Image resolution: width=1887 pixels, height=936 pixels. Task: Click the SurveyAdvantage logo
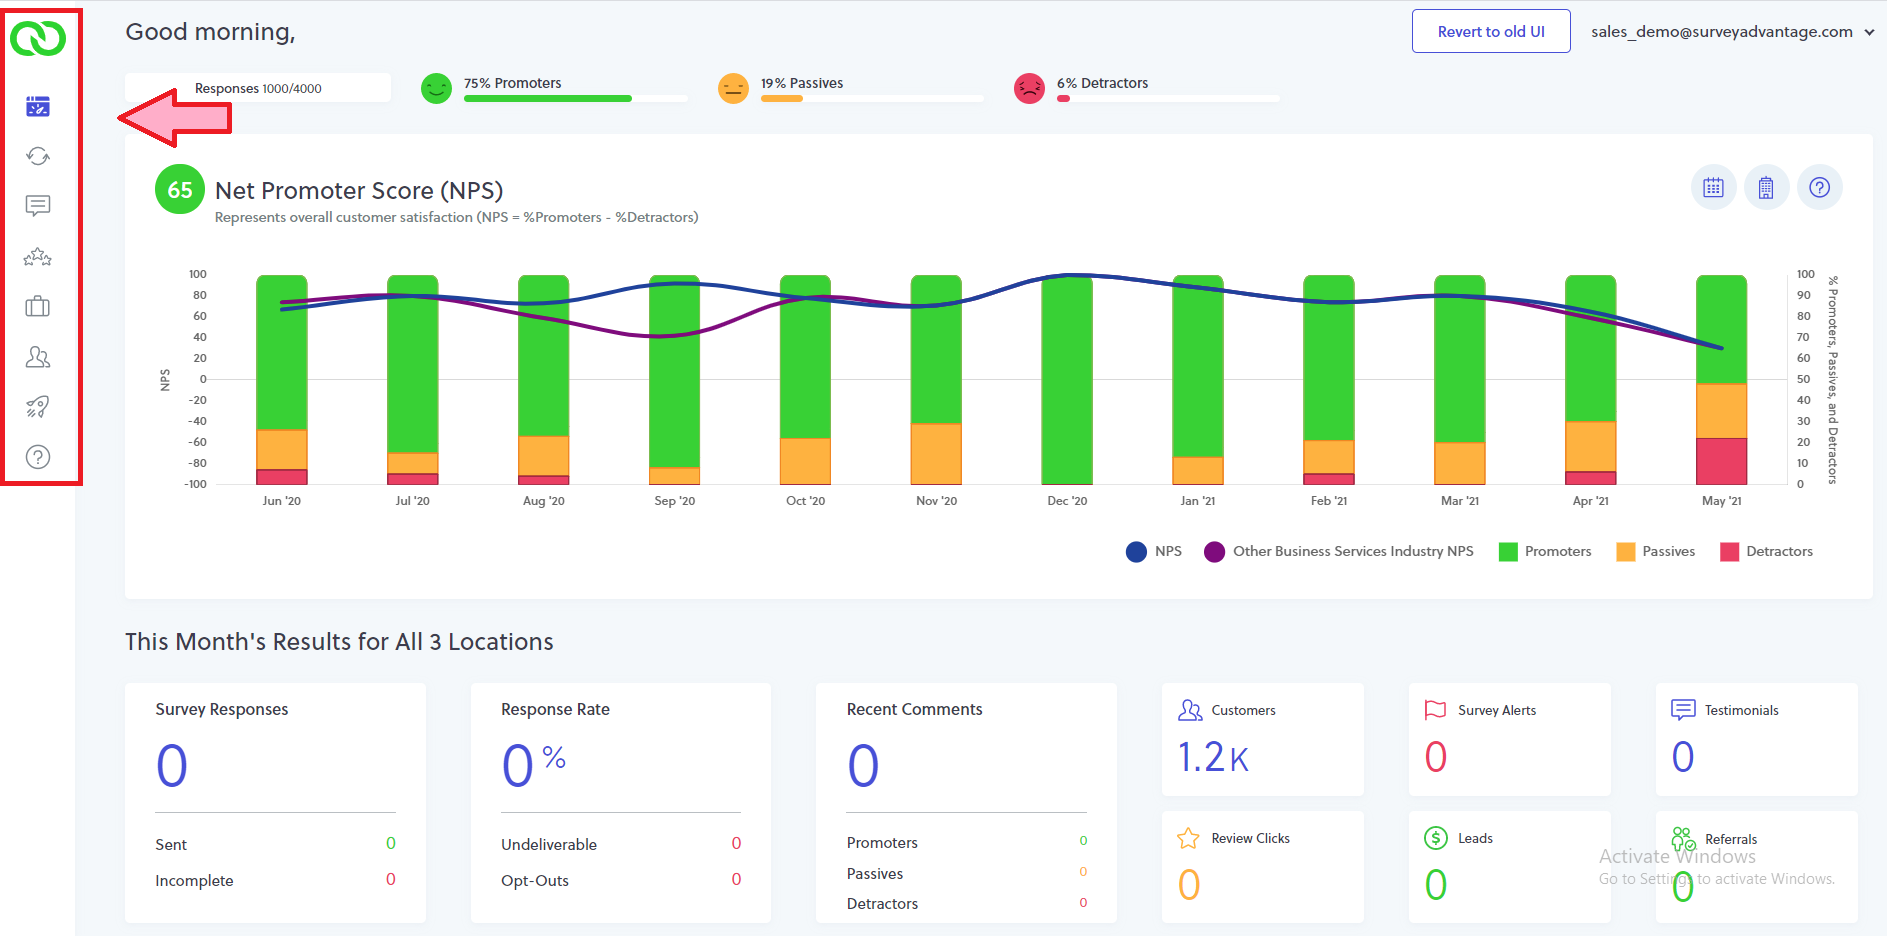point(38,39)
